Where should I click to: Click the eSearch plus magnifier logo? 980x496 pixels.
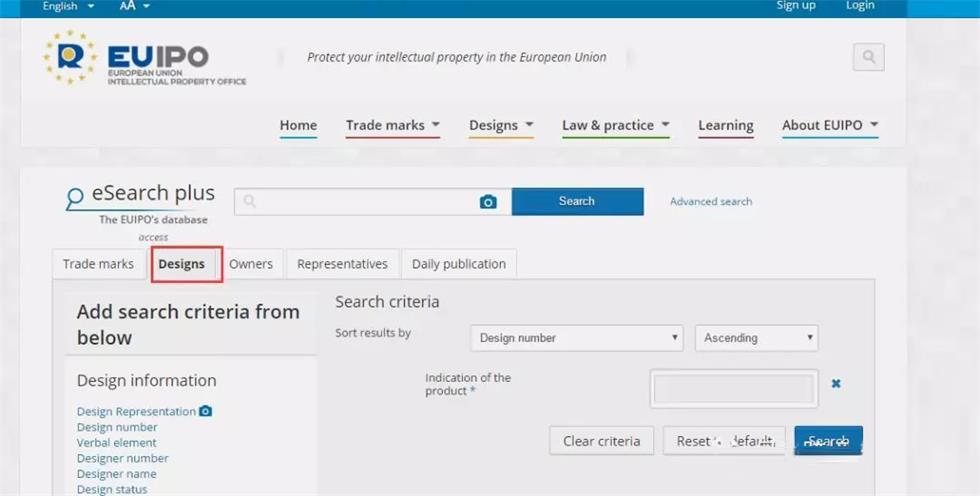pos(74,197)
